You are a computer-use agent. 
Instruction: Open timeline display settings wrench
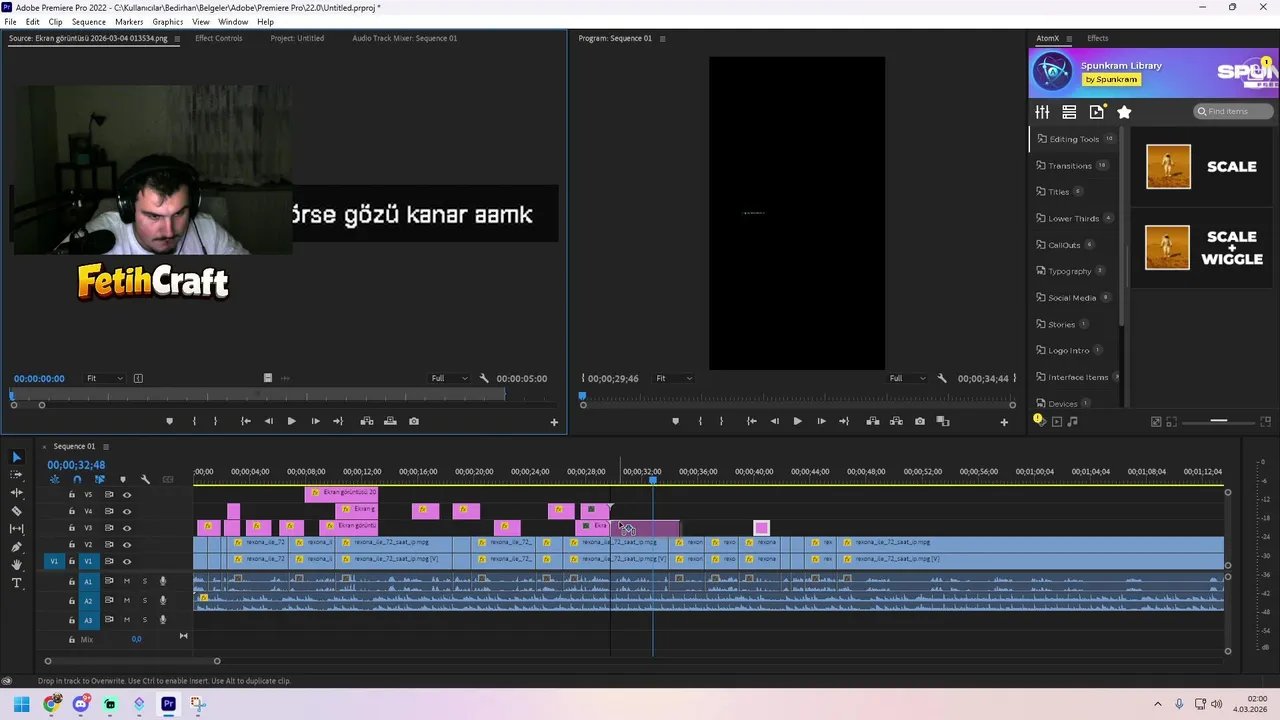click(x=145, y=480)
